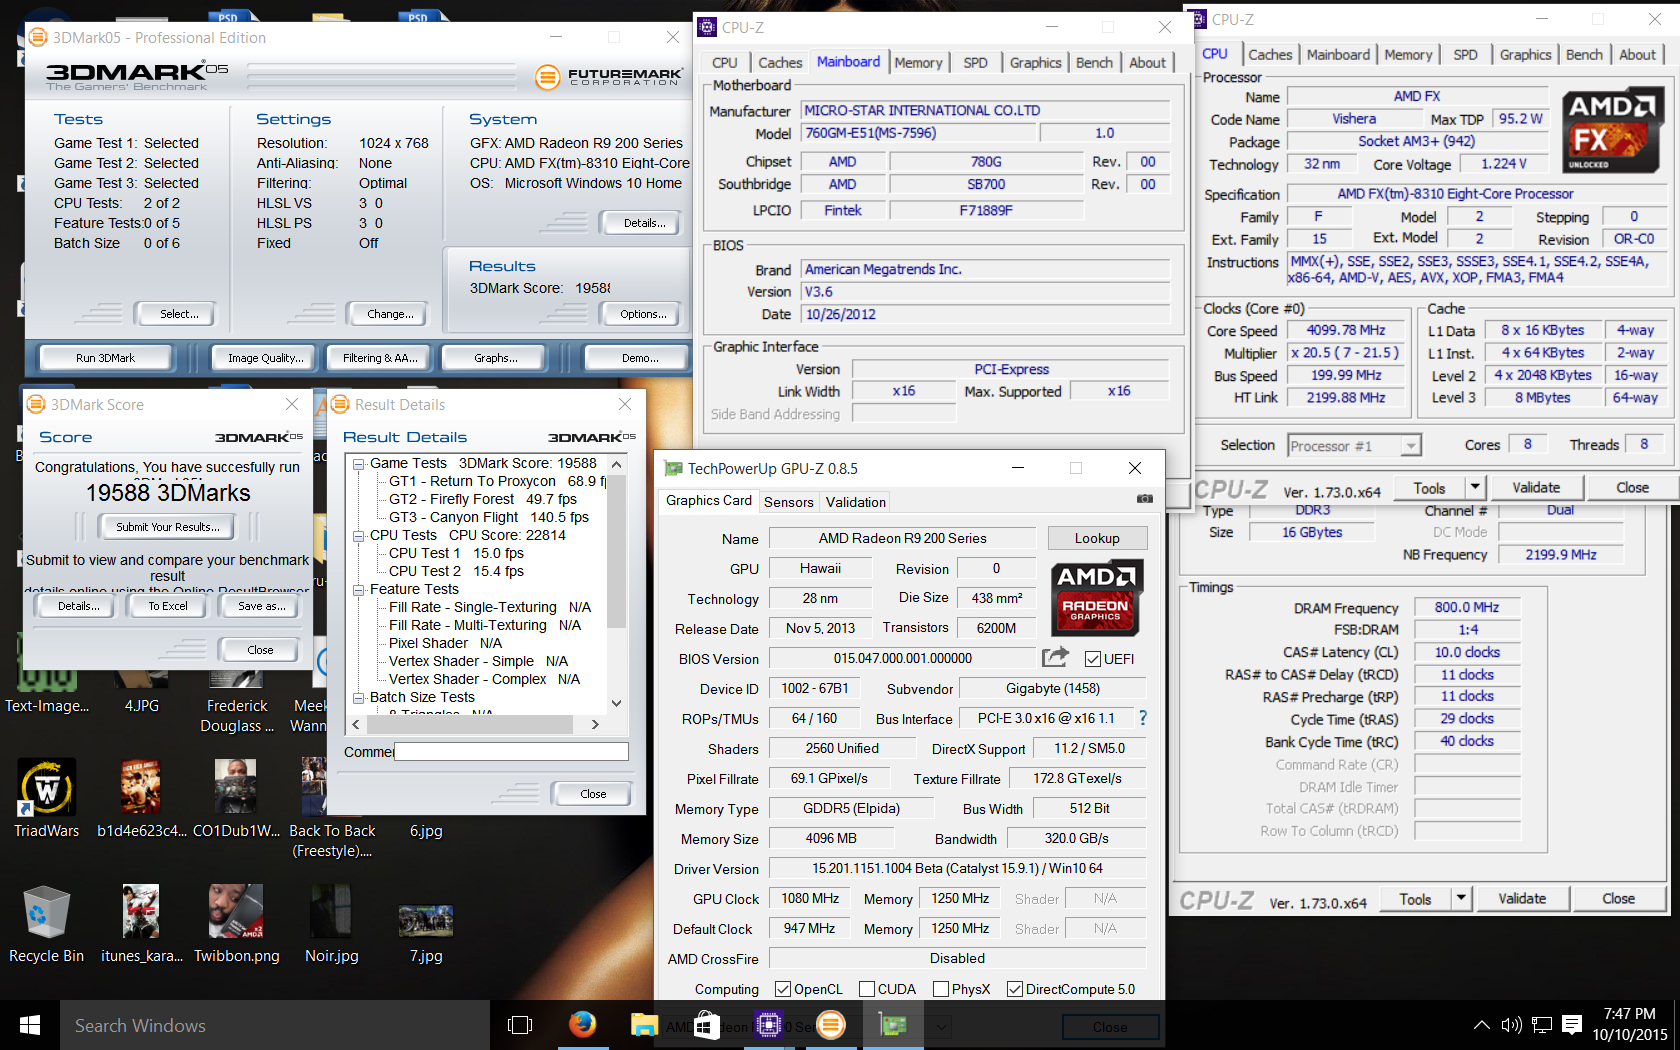Click the Bus Interface question mark in GPU-Z
Viewport: 1680px width, 1050px height.
pos(1143,718)
